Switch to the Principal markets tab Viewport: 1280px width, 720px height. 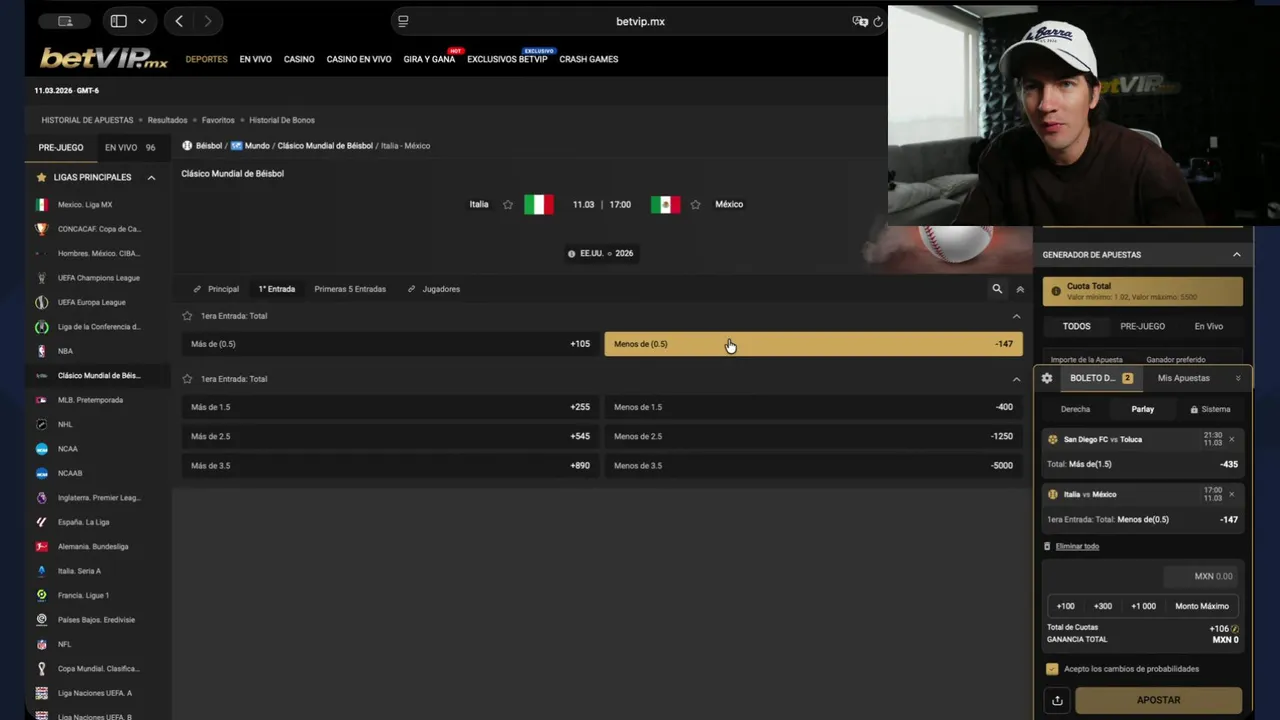click(x=216, y=289)
